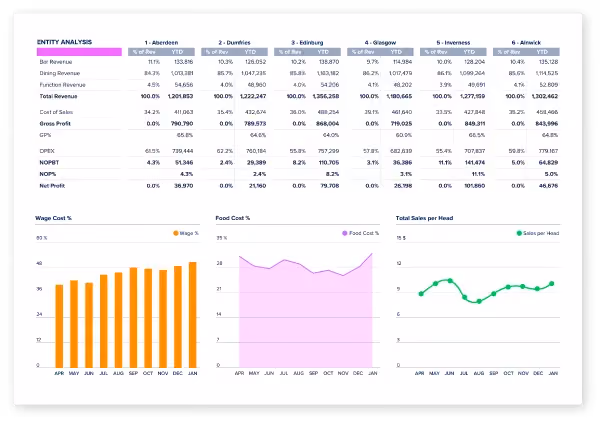Click the orange Wage % legend dot
600x423 pixels.
(x=176, y=233)
